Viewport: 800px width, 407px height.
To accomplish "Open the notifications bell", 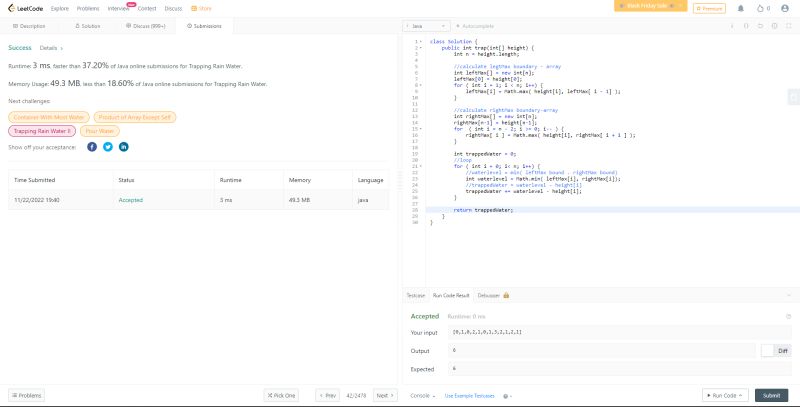I will click(x=742, y=7).
